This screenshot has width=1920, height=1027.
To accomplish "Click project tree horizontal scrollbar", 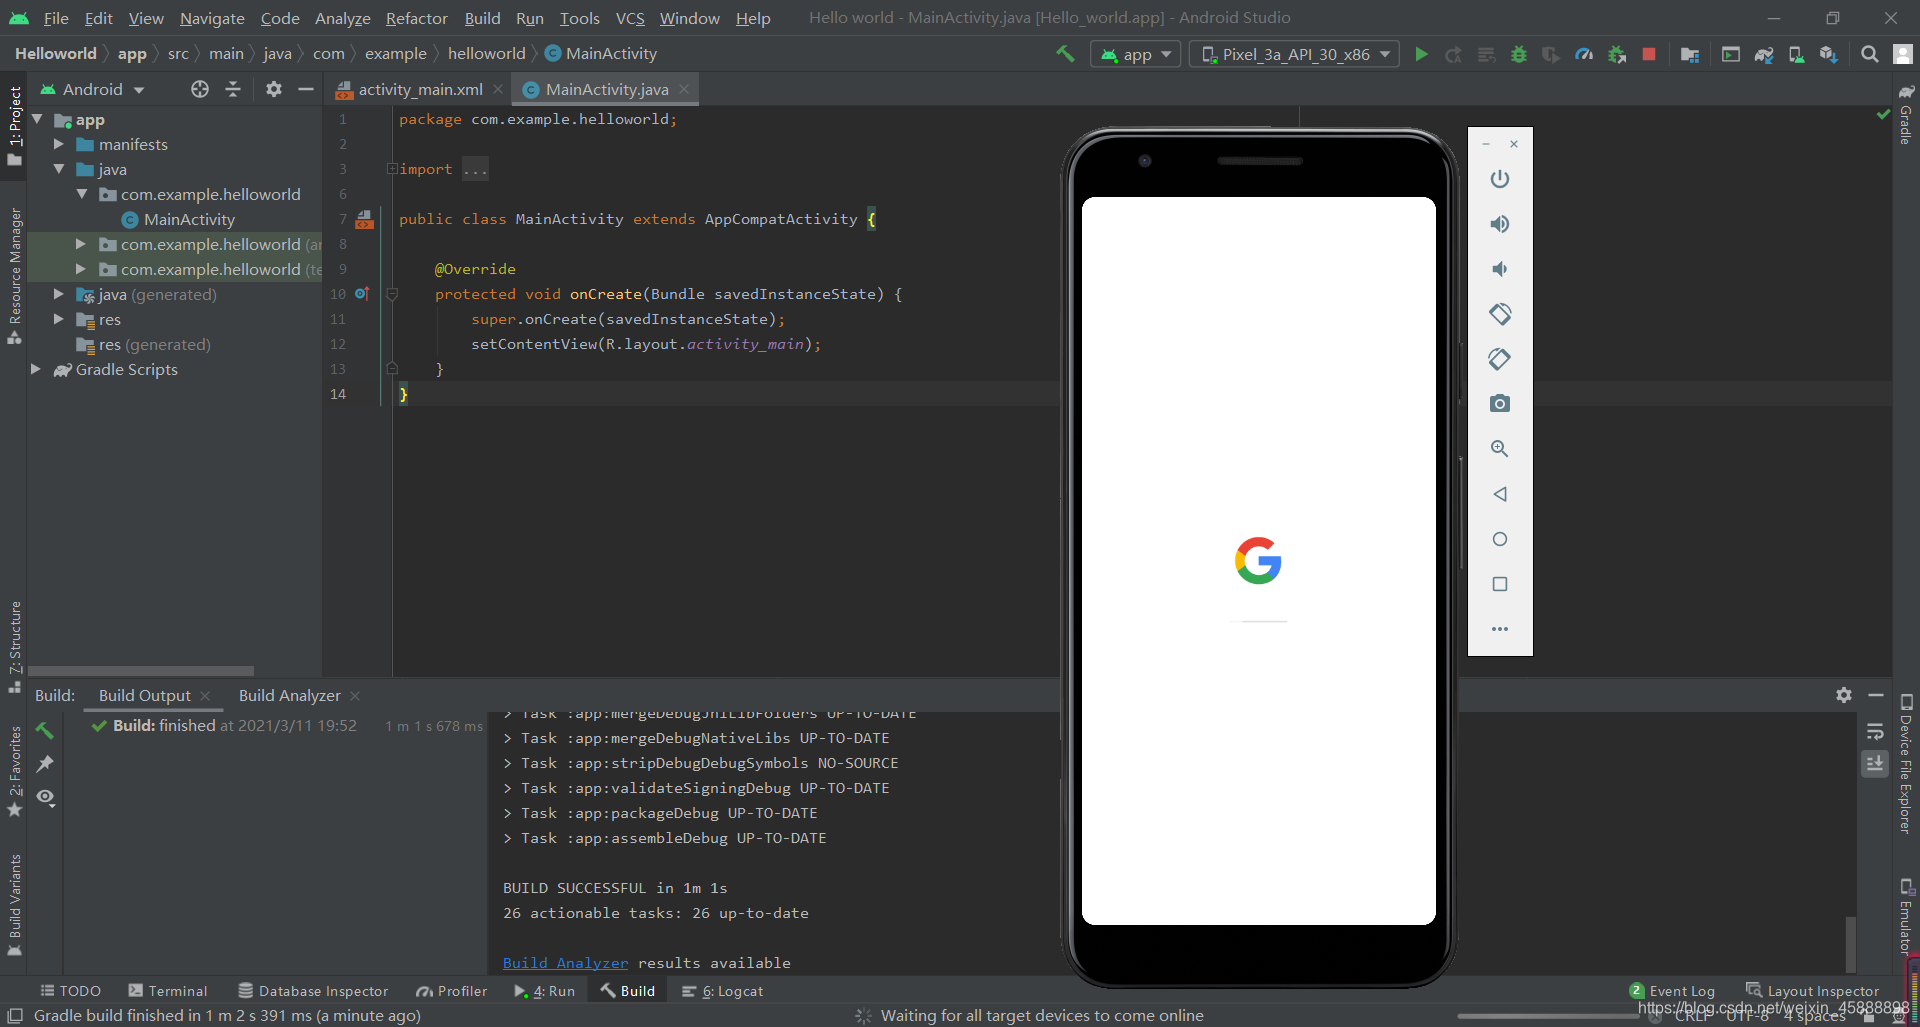I will pyautogui.click(x=141, y=671).
